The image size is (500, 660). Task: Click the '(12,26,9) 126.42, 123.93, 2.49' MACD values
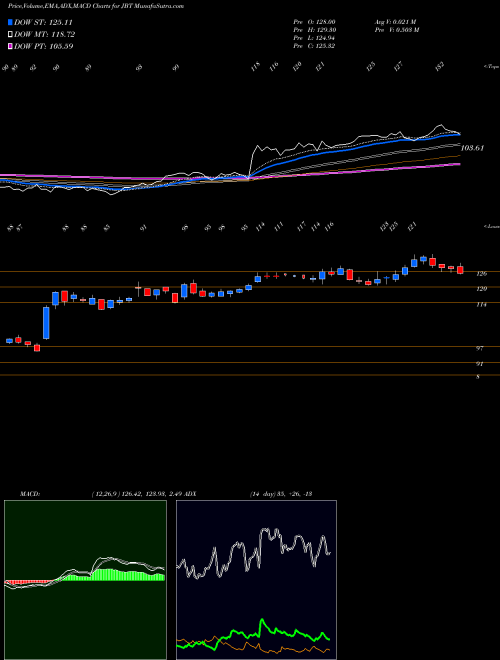(136, 493)
